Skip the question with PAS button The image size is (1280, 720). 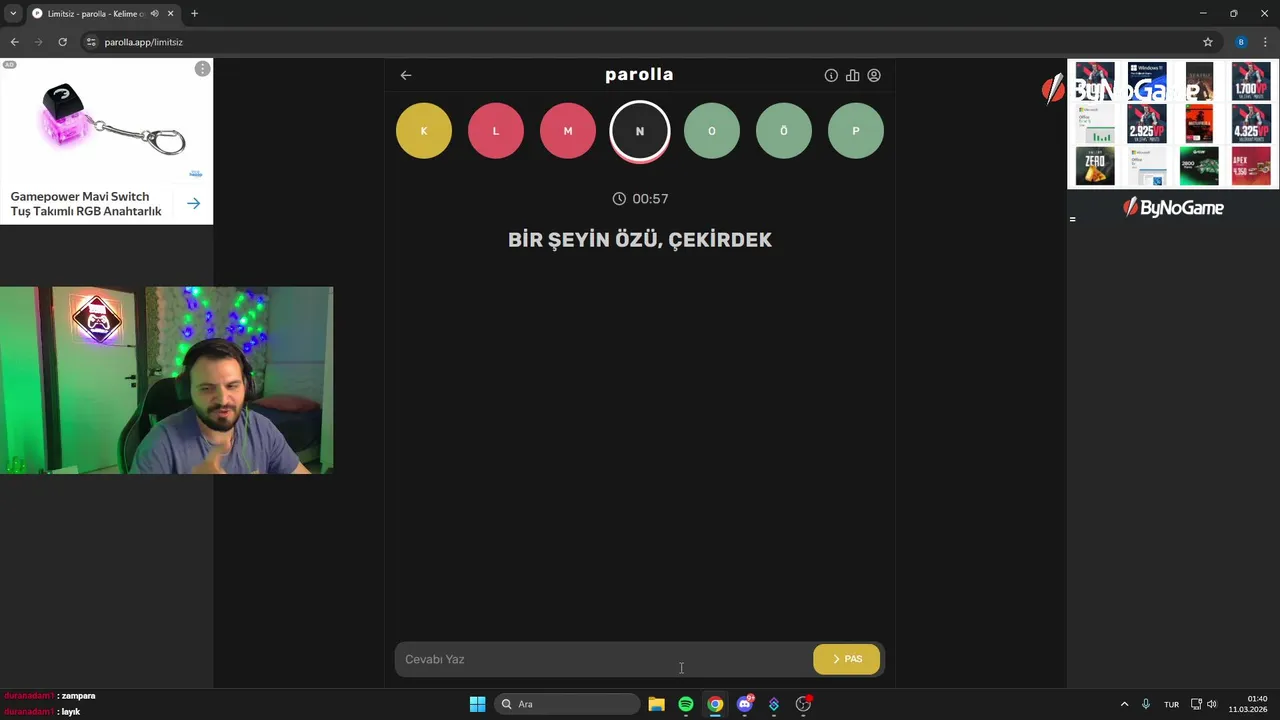click(x=847, y=659)
